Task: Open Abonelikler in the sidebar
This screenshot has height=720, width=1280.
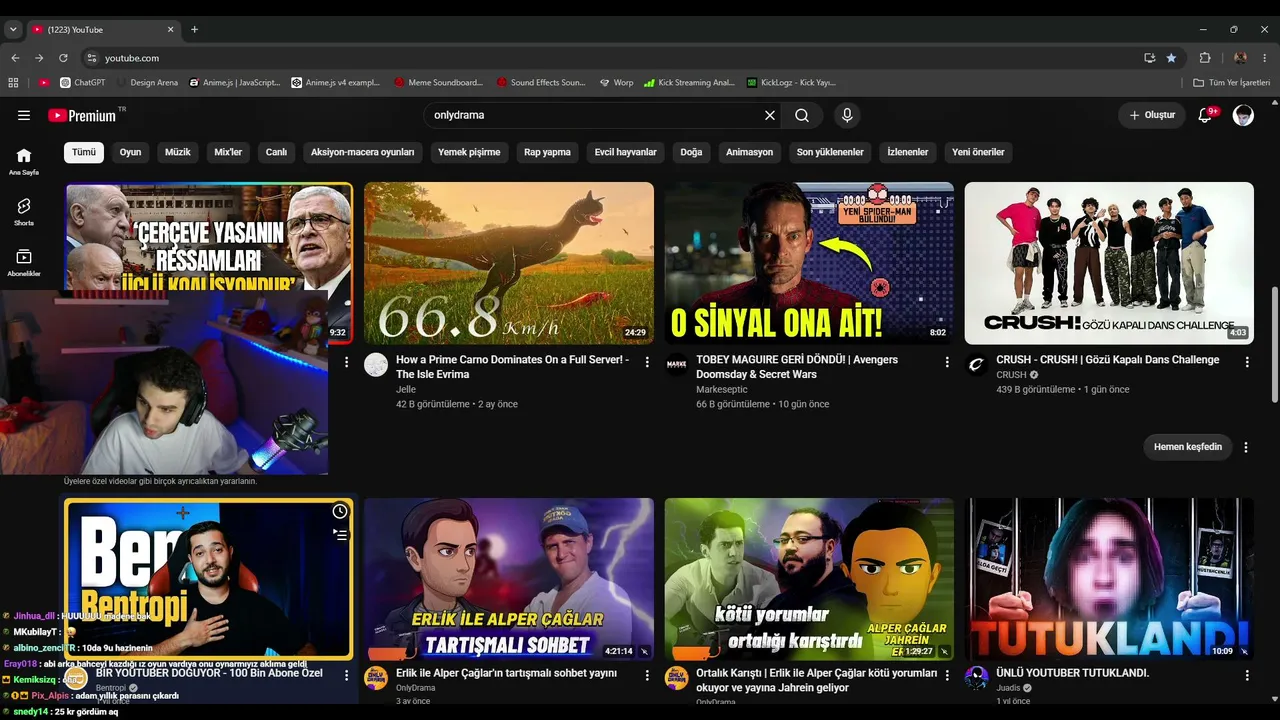Action: click(24, 262)
